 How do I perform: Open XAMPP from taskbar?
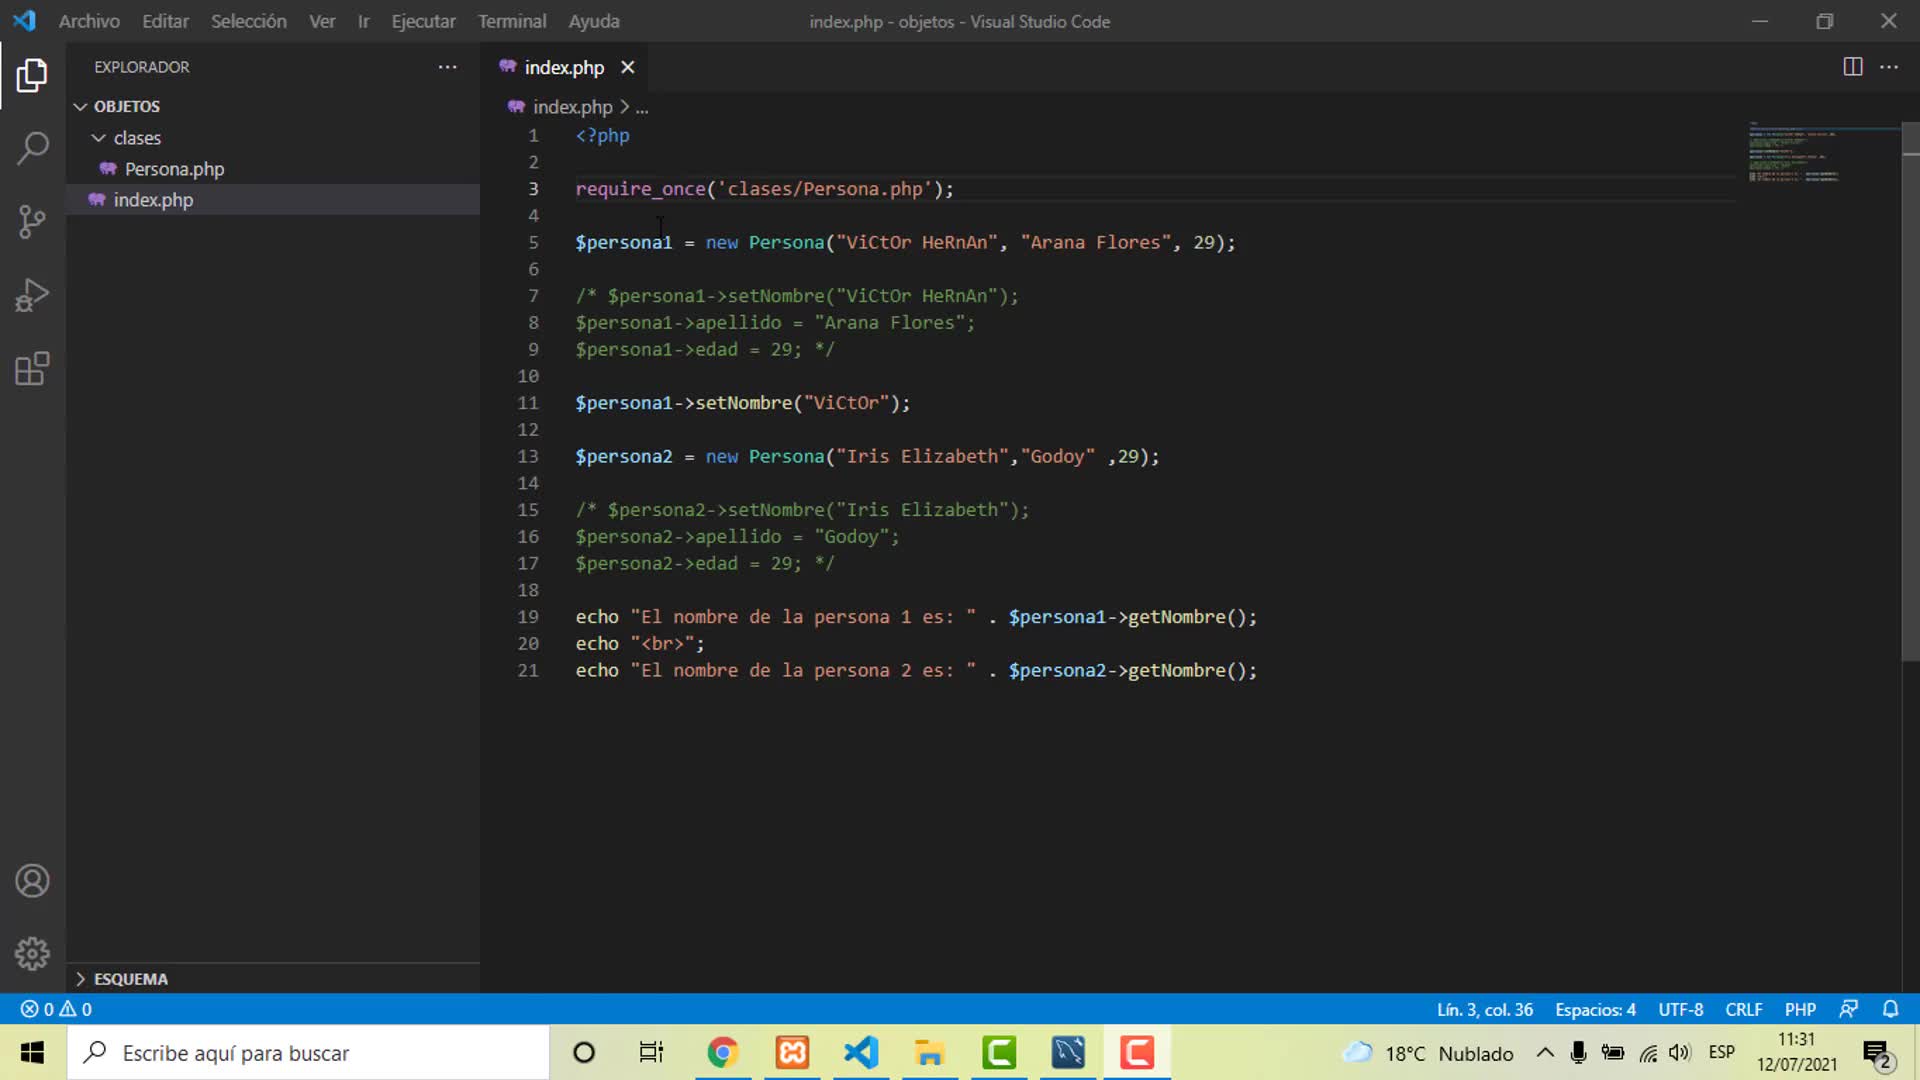point(792,1052)
